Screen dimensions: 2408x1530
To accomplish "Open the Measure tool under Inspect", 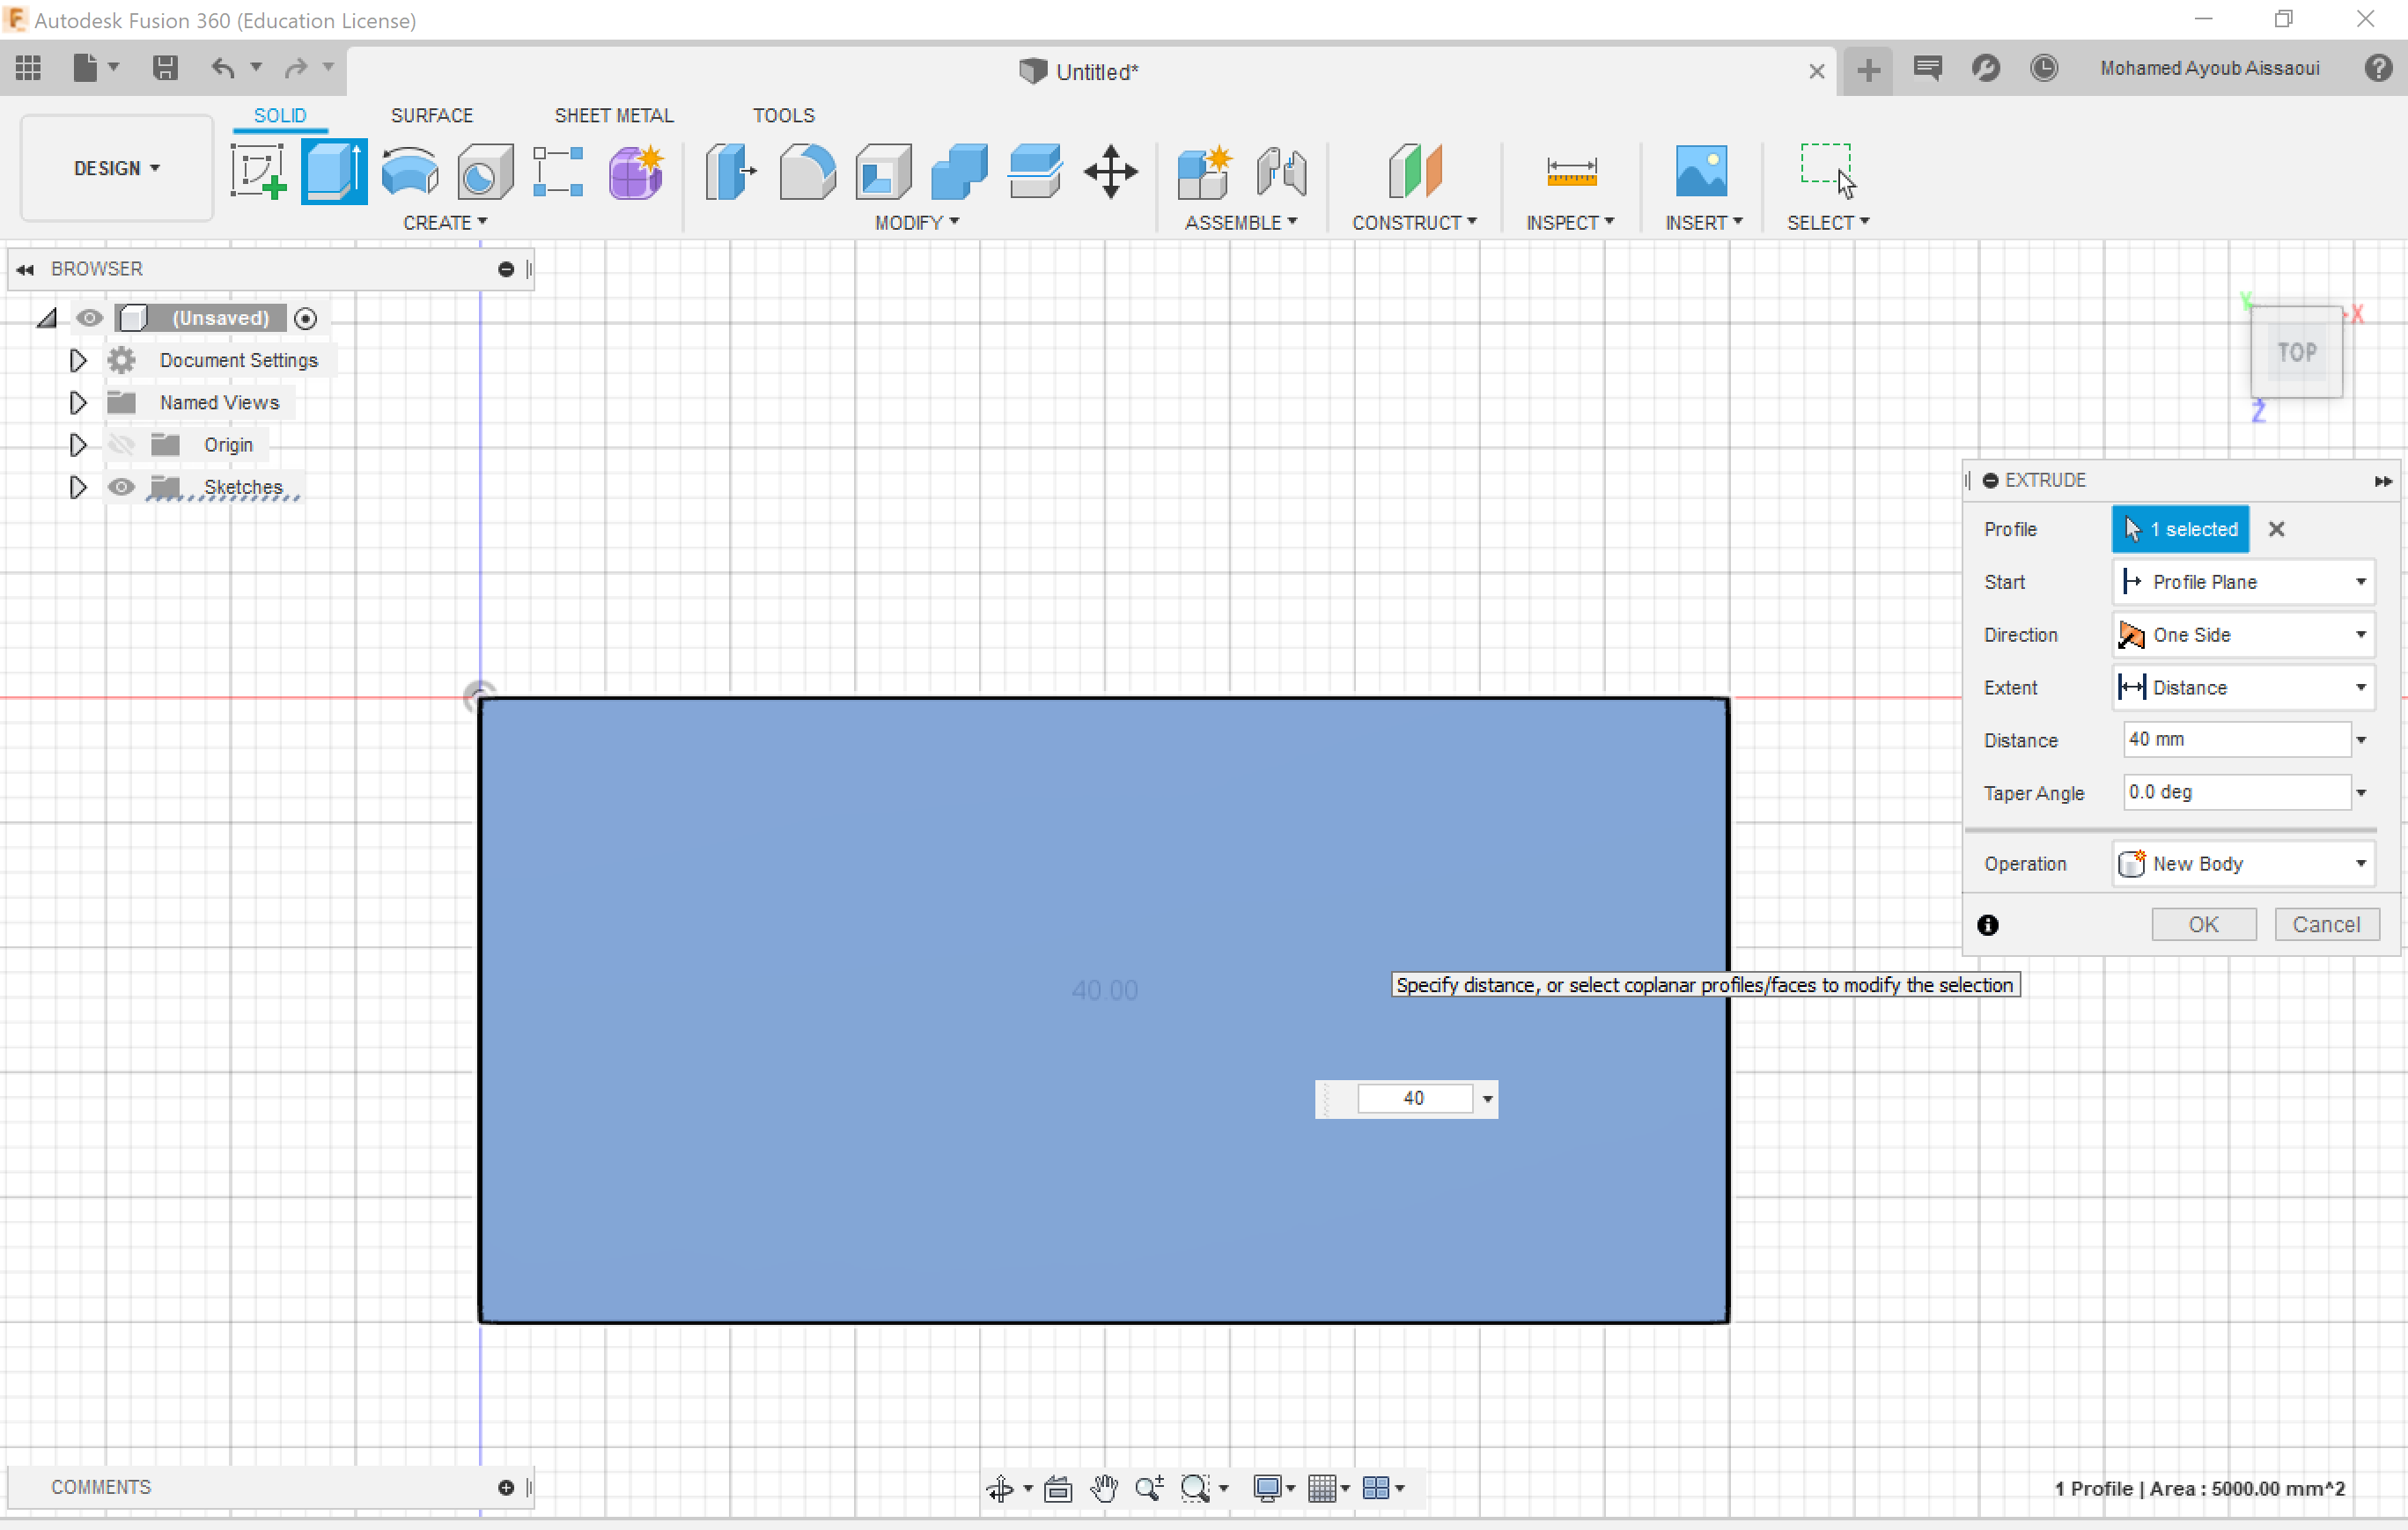I will click(x=1570, y=171).
